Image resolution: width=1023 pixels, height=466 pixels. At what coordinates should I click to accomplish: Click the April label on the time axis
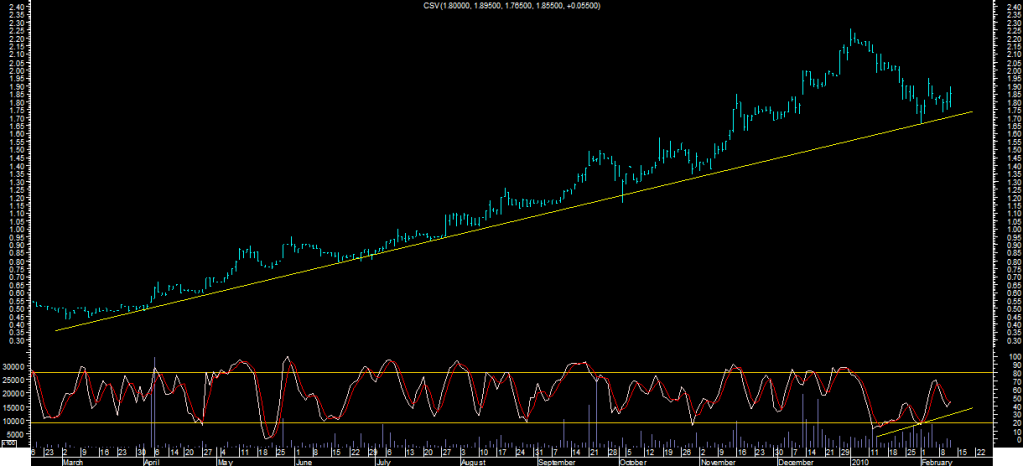(152, 461)
